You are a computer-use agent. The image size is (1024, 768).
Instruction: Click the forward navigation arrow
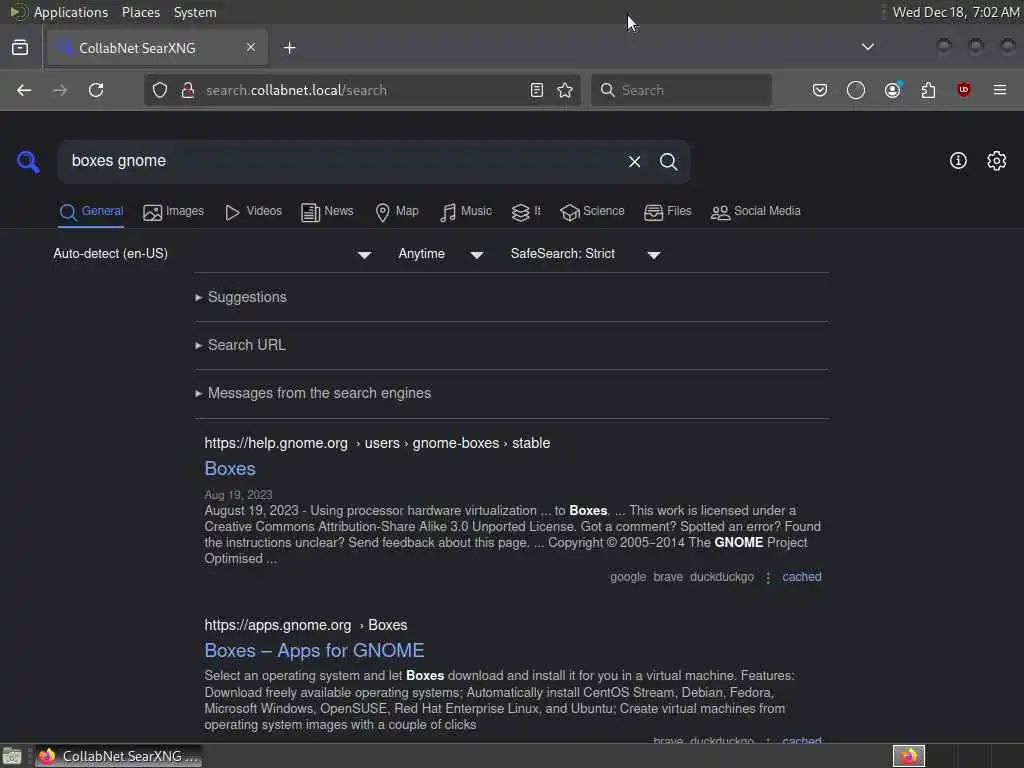pos(59,90)
